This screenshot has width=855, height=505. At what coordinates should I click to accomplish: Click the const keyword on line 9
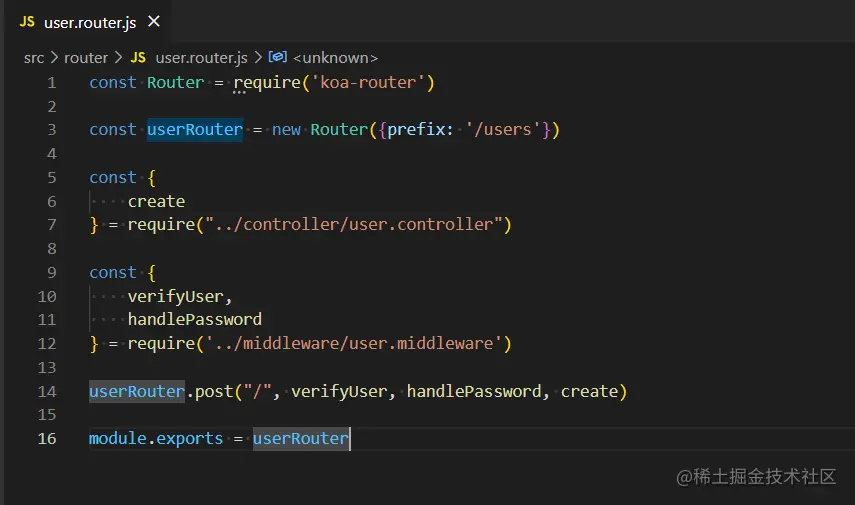coord(113,273)
